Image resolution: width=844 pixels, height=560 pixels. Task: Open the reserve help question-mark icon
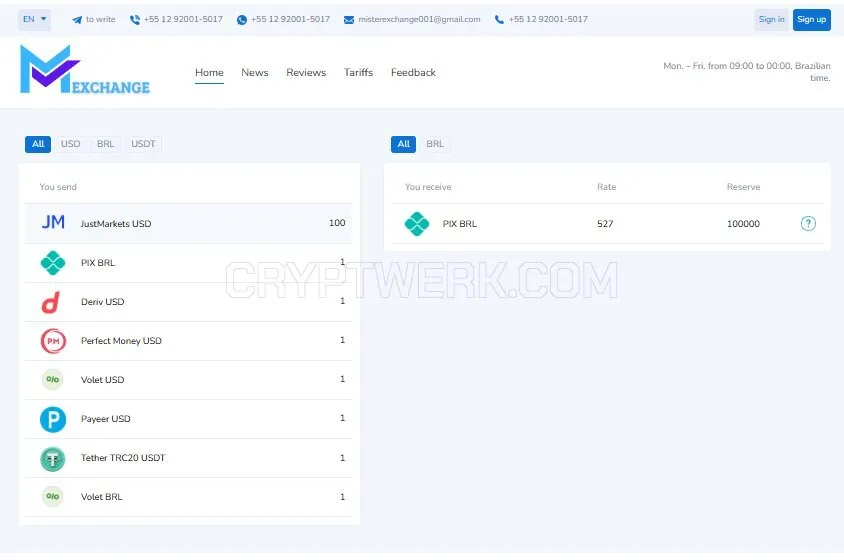coord(808,223)
